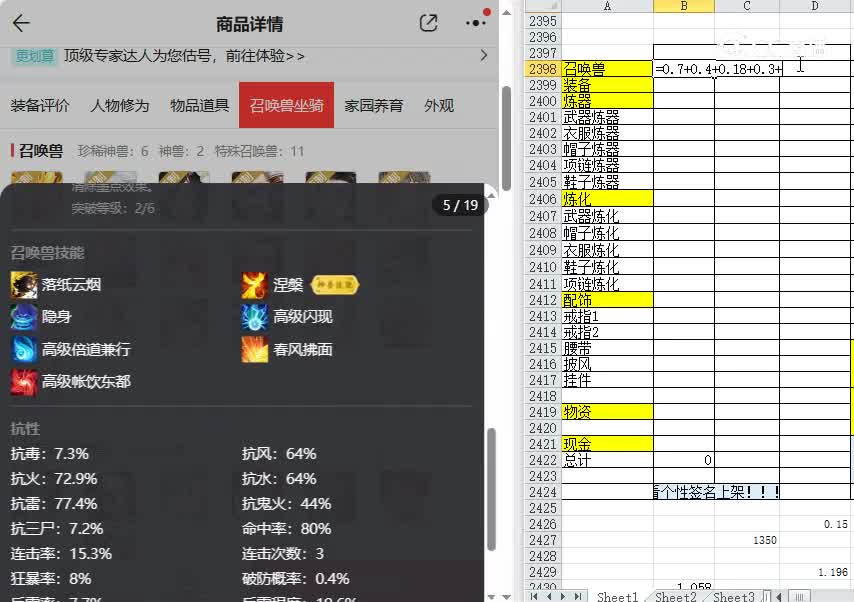Image resolution: width=854 pixels, height=602 pixels.
Task: Select the product page vertical scrollbar thumb
Action: (506, 138)
